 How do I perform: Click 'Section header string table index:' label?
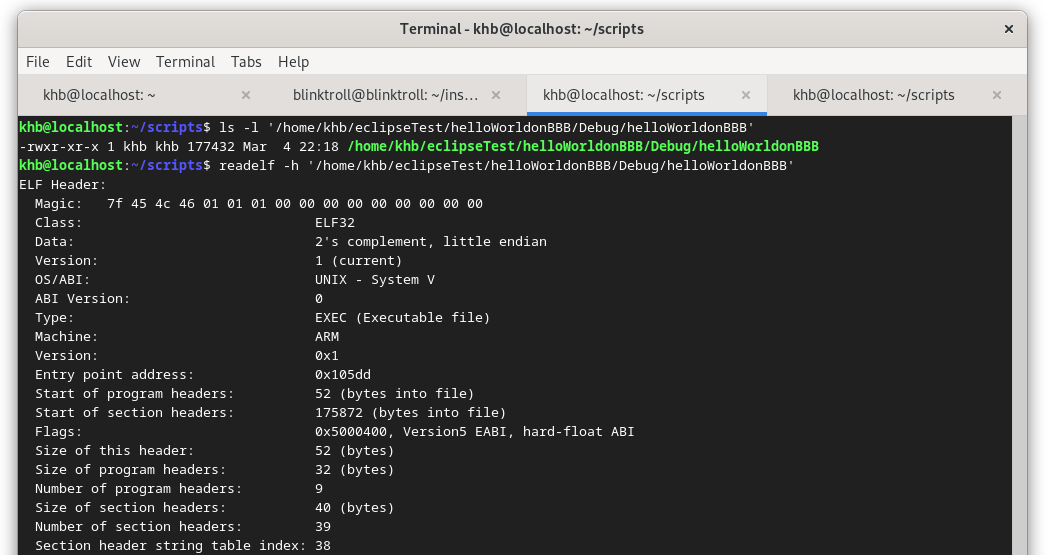tap(171, 546)
